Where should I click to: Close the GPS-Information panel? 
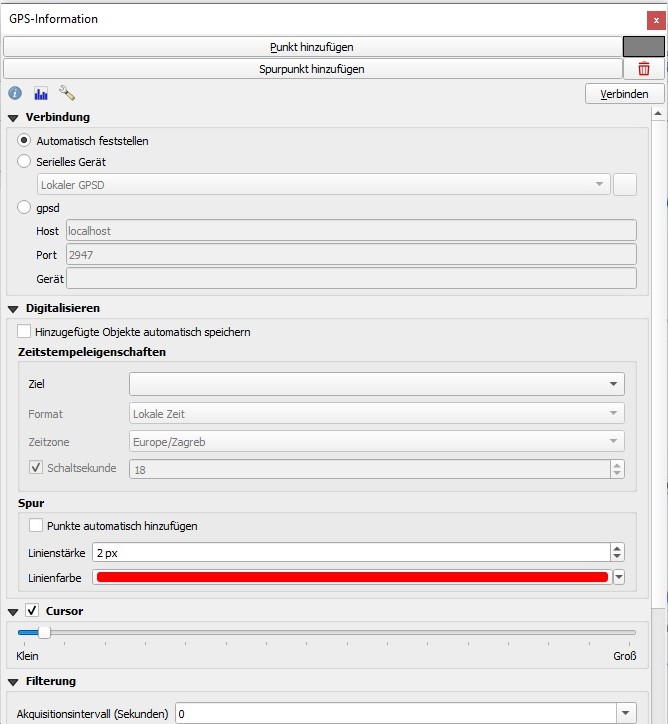click(656, 20)
